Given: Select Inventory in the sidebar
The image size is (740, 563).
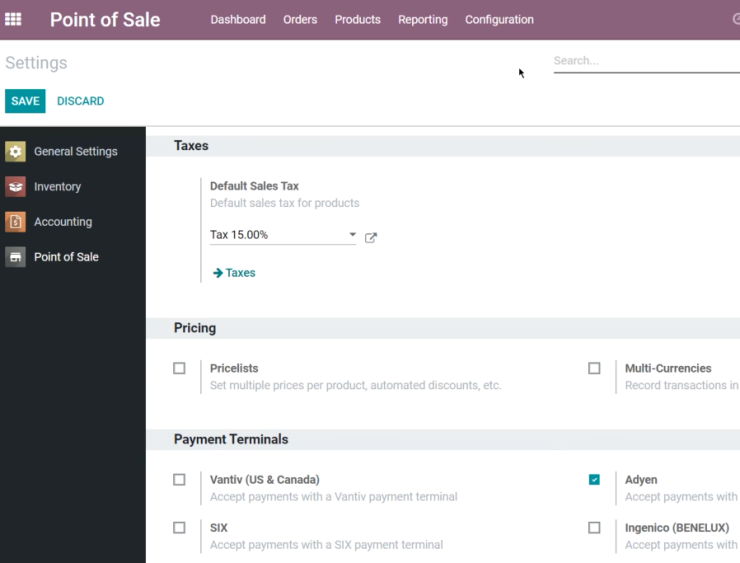Looking at the screenshot, I should click(57, 186).
